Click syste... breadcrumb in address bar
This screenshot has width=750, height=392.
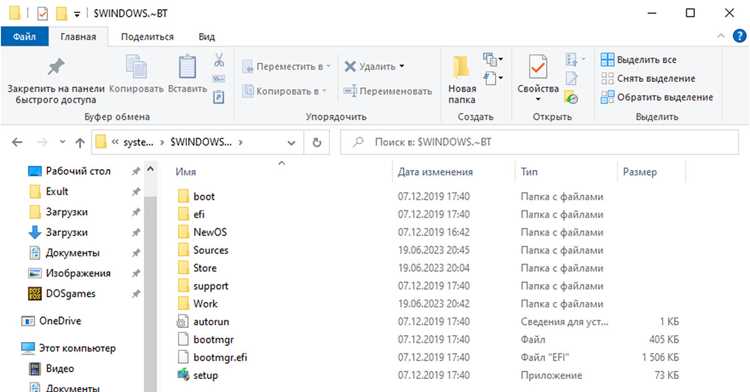click(139, 142)
